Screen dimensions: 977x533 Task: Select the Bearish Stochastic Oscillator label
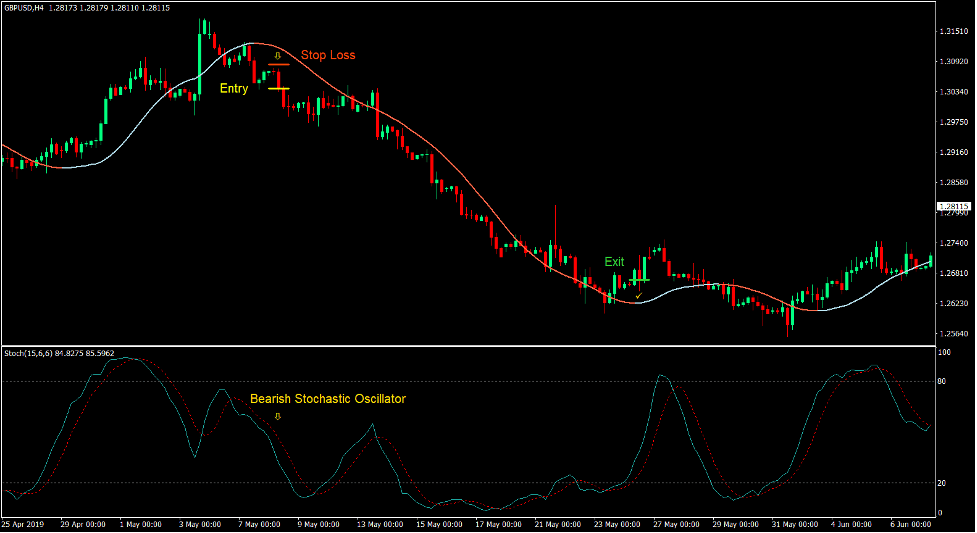tap(328, 399)
